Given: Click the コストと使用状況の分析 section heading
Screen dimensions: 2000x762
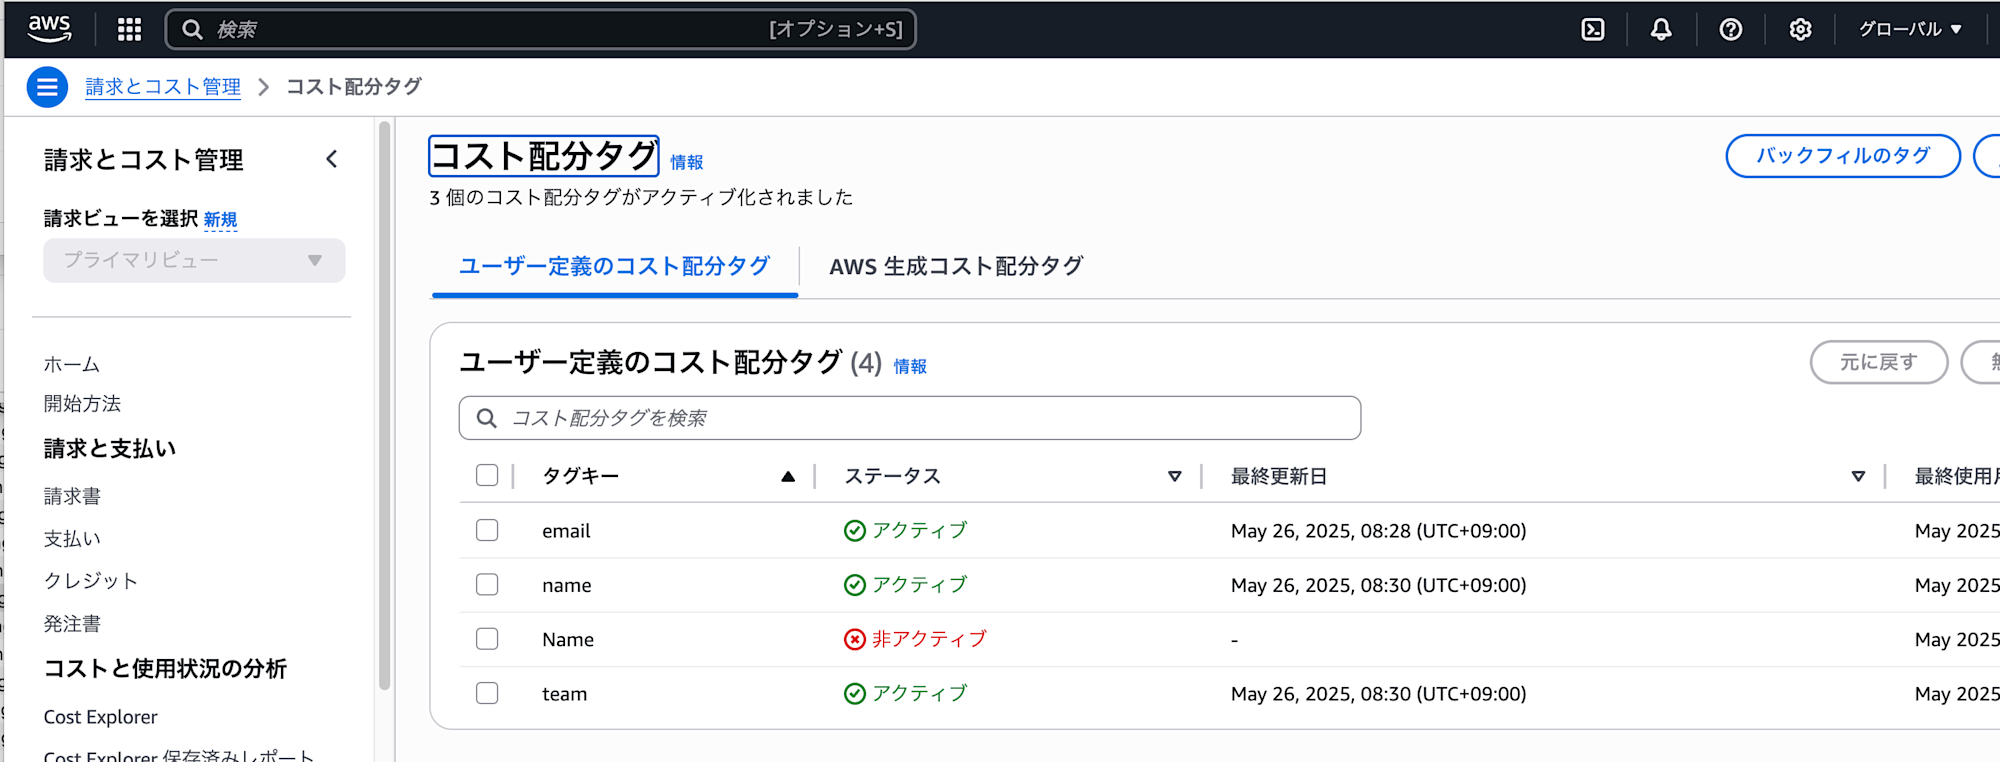Looking at the screenshot, I should coord(165,668).
